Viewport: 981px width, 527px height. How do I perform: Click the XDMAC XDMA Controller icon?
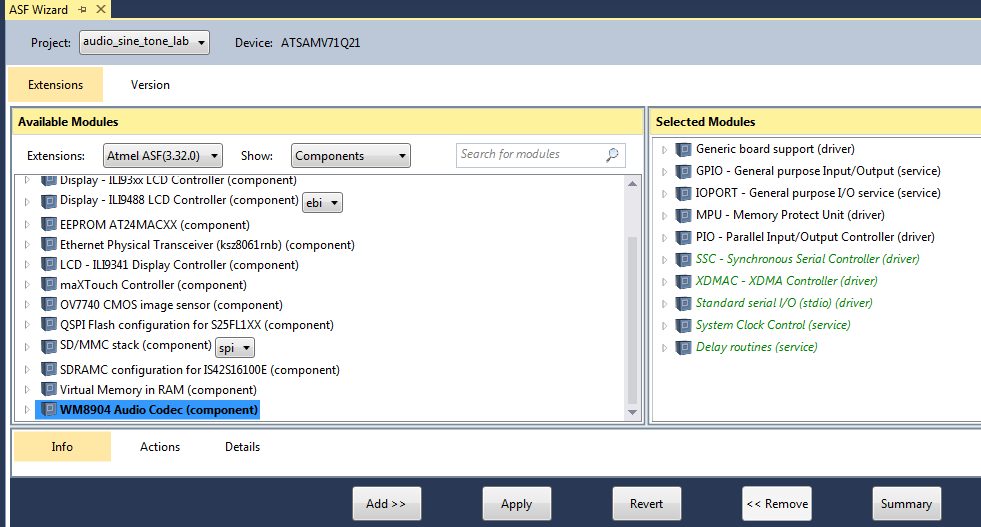coord(684,281)
